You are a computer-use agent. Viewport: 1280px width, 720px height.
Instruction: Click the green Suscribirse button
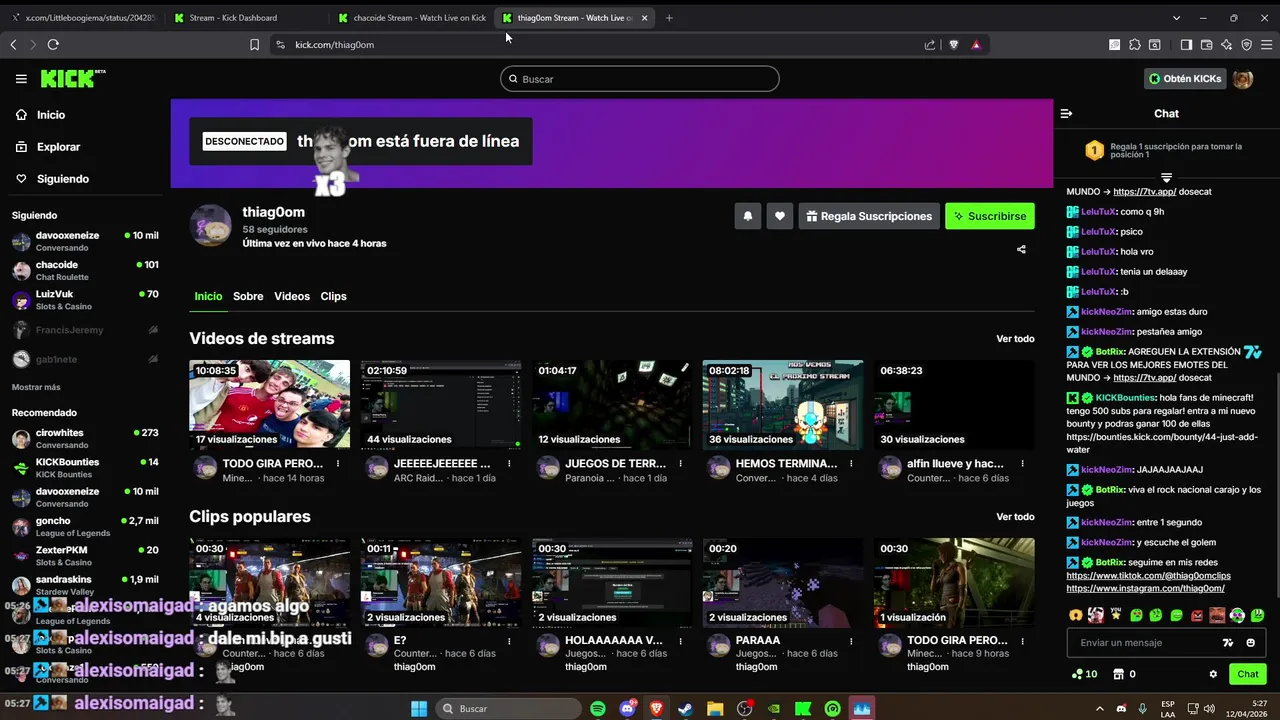tap(990, 216)
